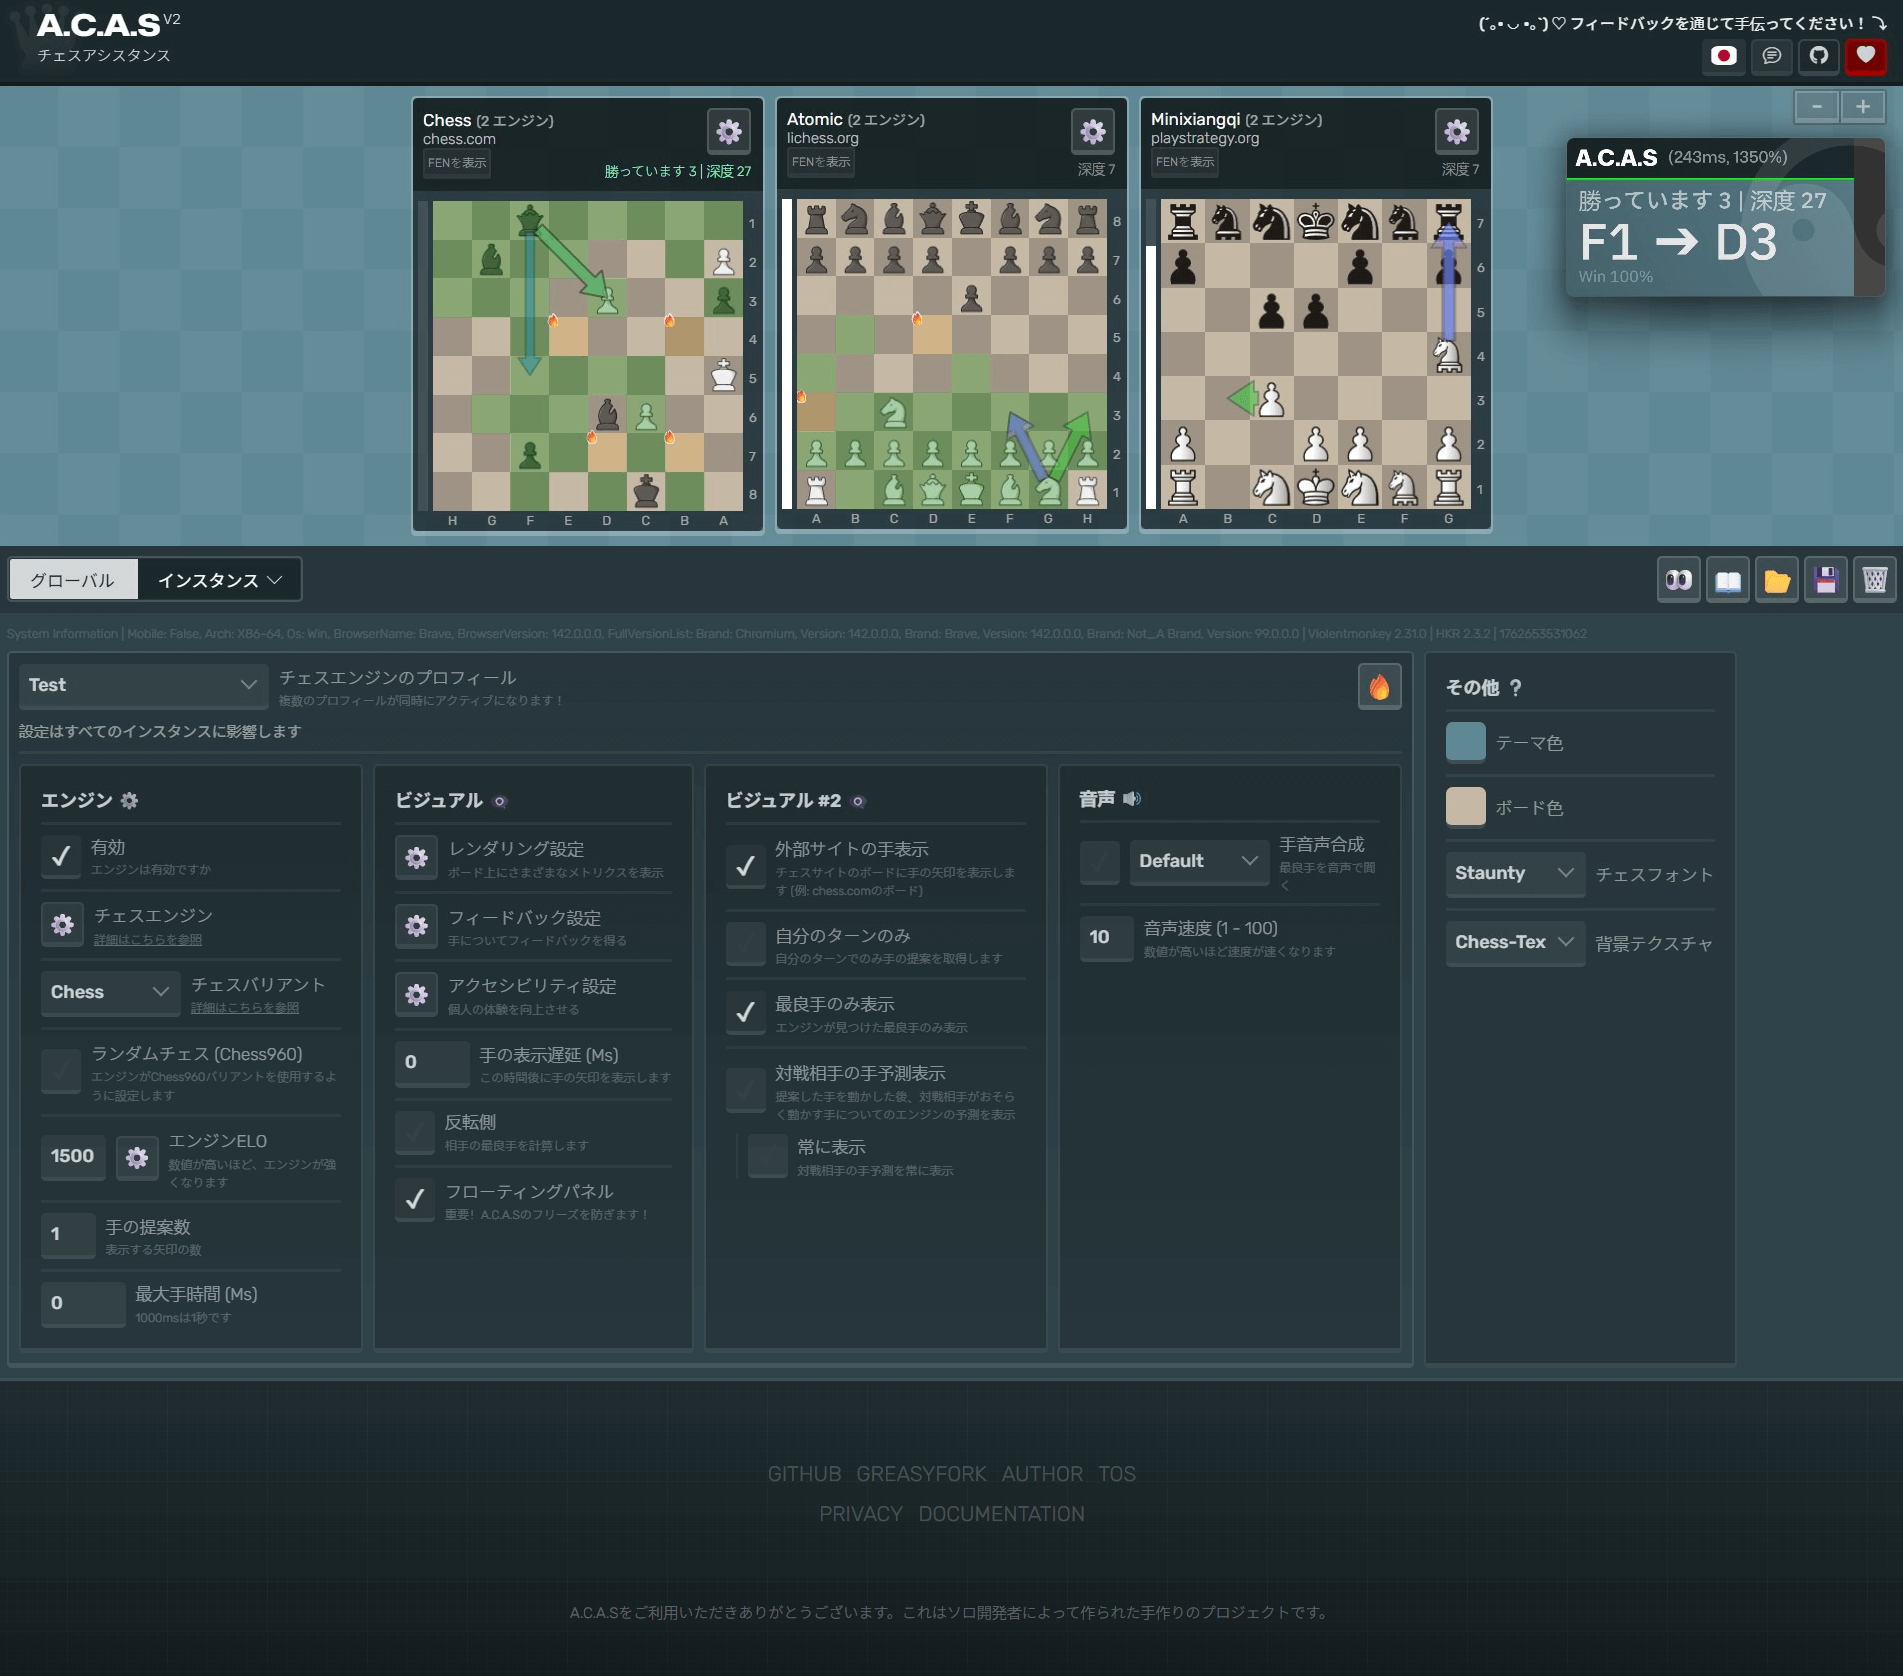This screenshot has width=1903, height=1676.
Task: Click the Japanese flag language icon
Action: 1723,56
